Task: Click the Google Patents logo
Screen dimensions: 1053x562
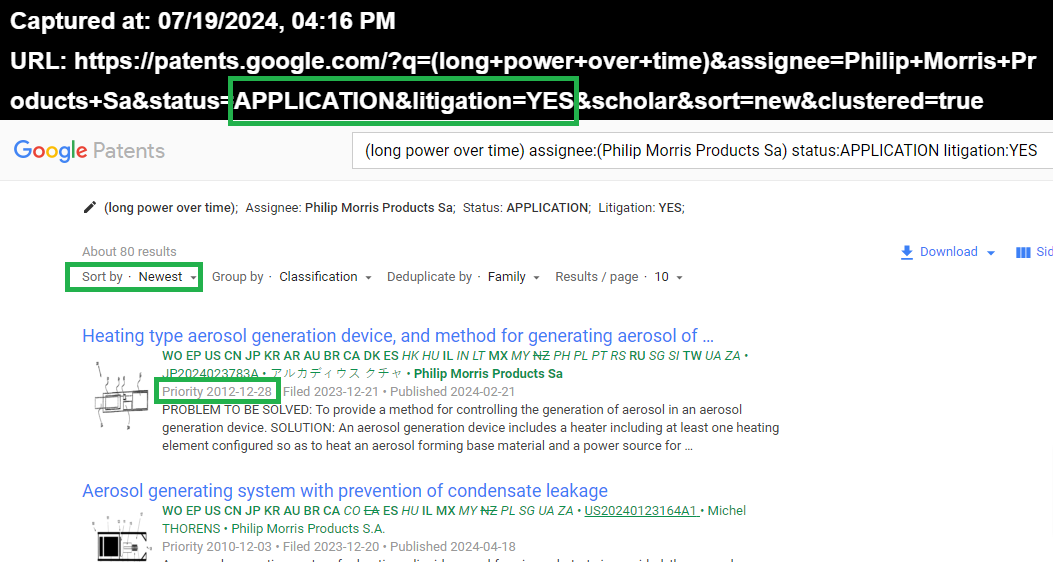Action: [89, 150]
